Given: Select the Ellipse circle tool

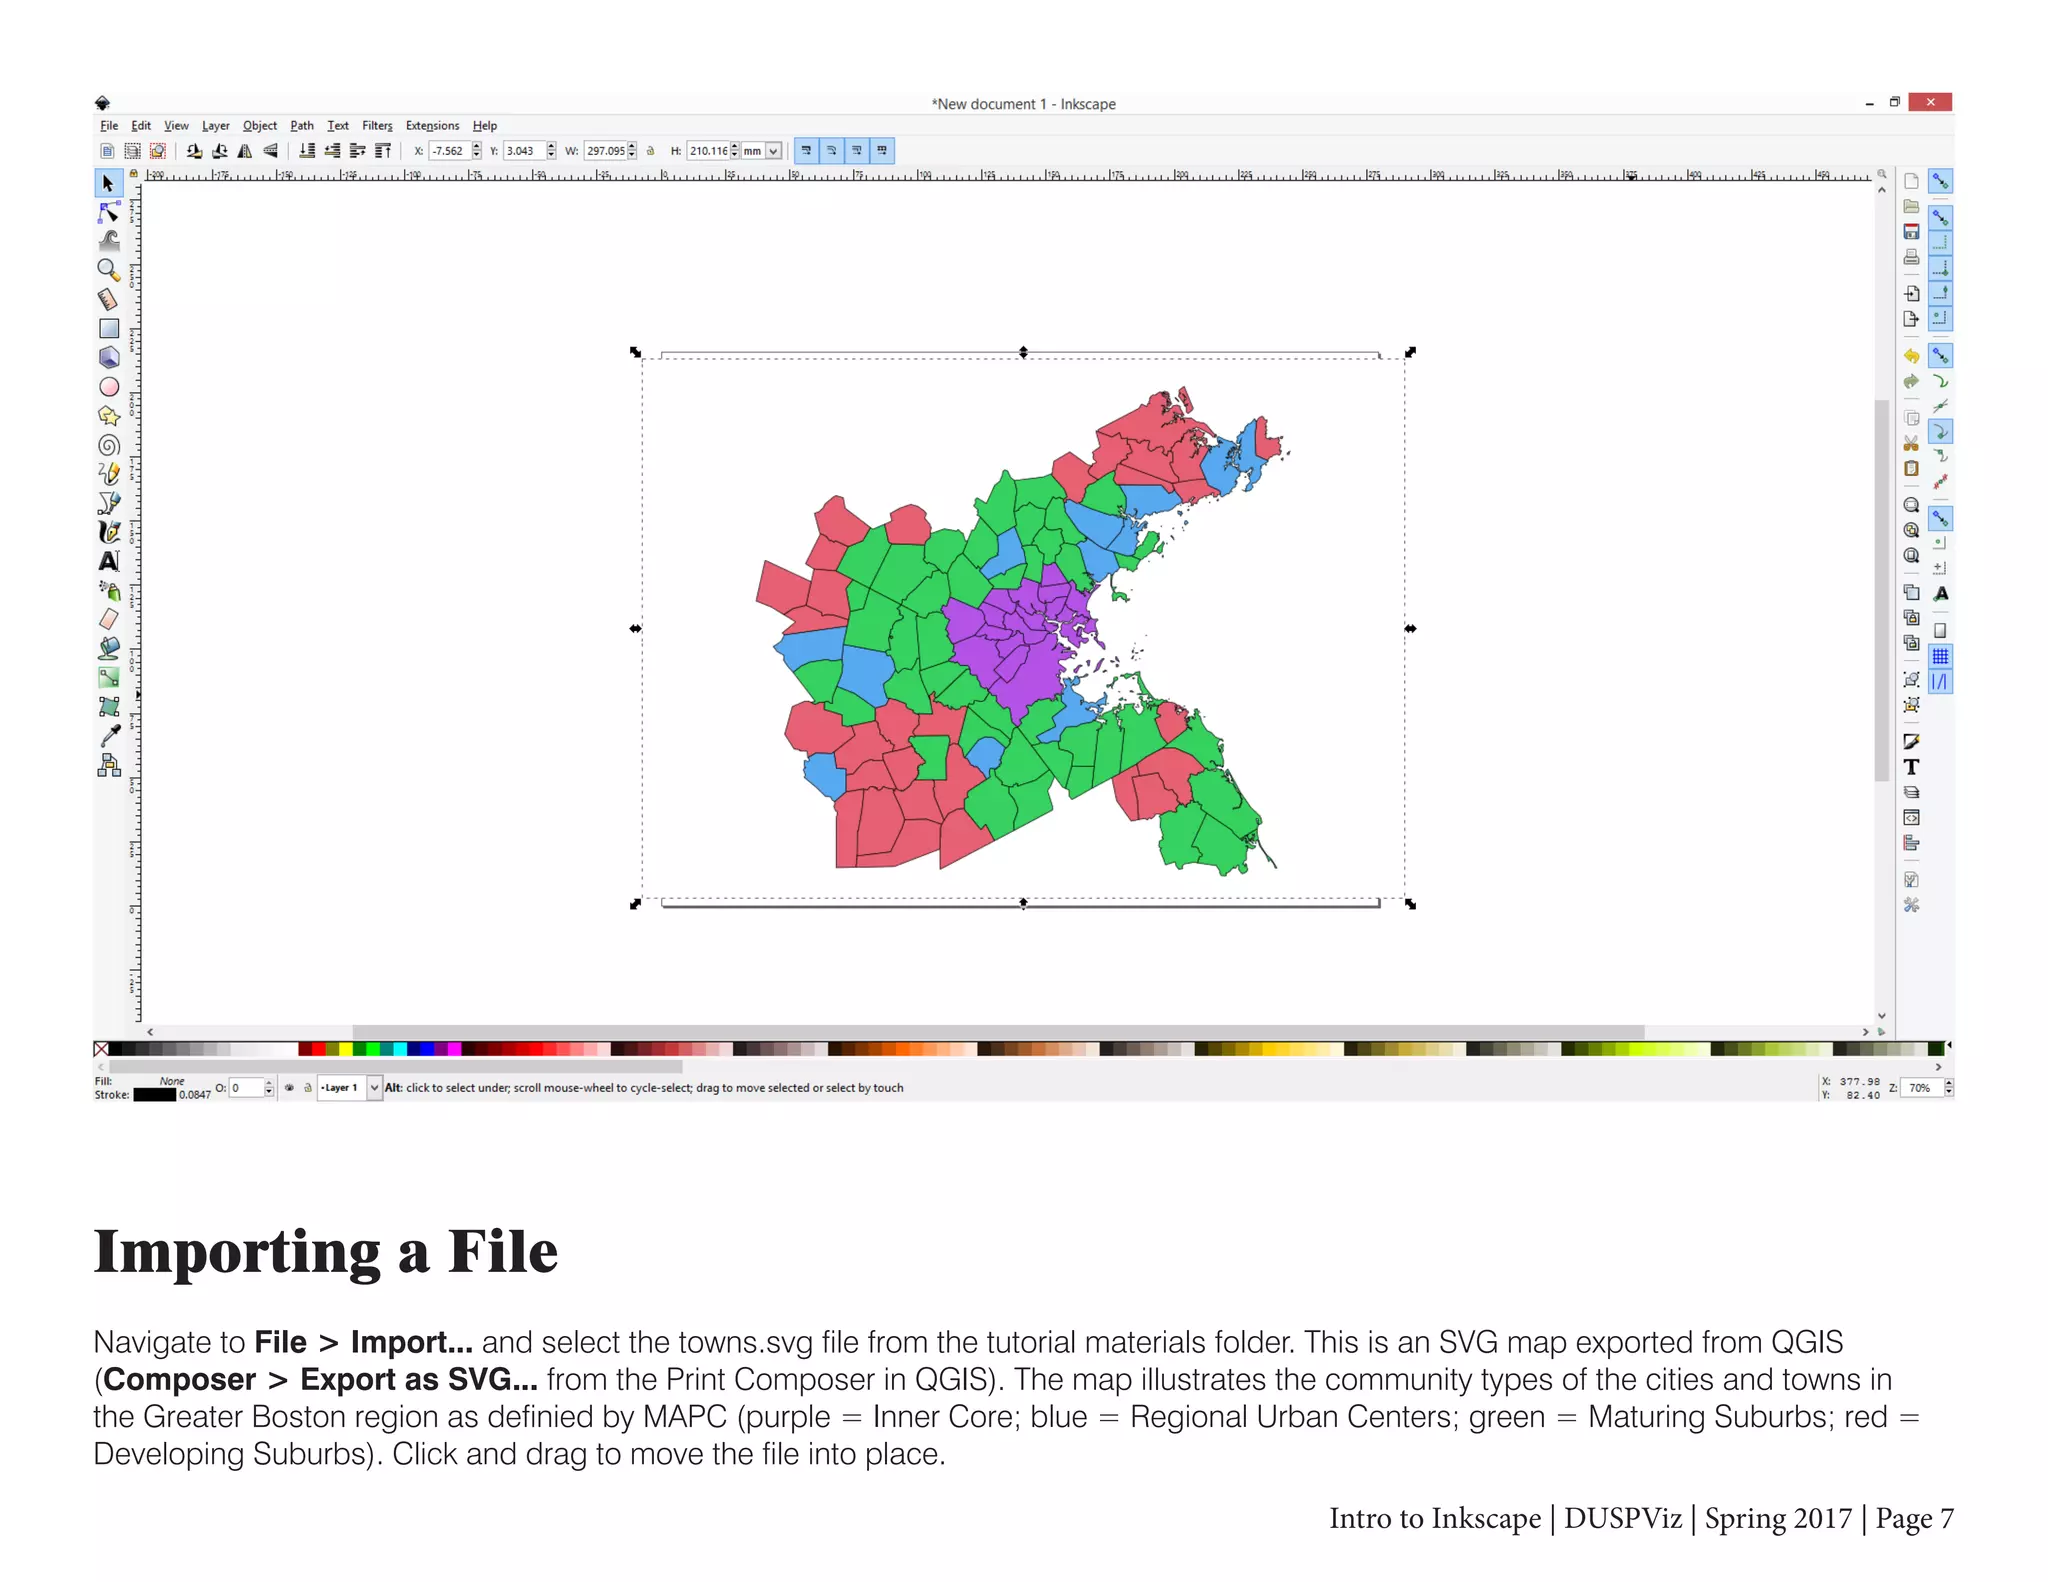Looking at the screenshot, I should click(x=109, y=387).
